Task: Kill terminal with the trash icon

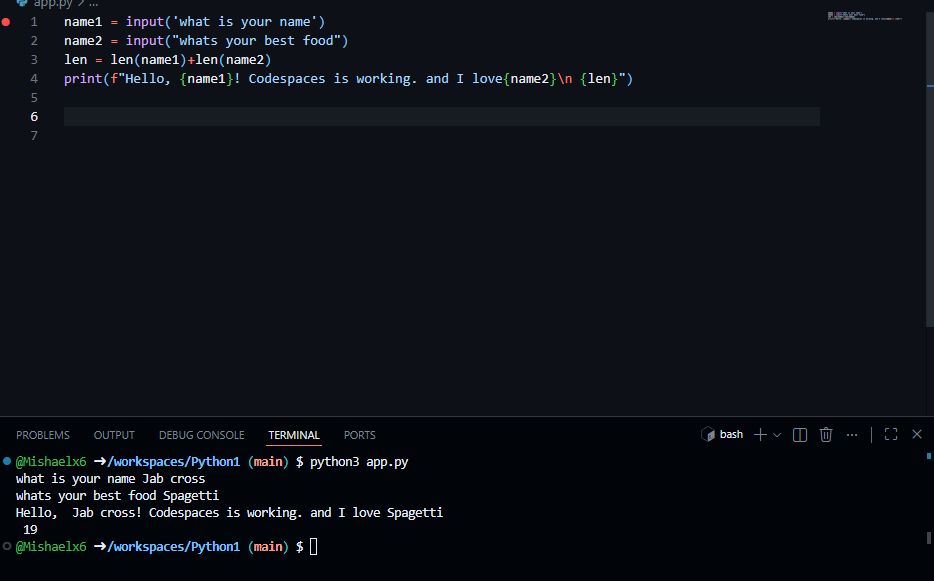Action: click(826, 434)
